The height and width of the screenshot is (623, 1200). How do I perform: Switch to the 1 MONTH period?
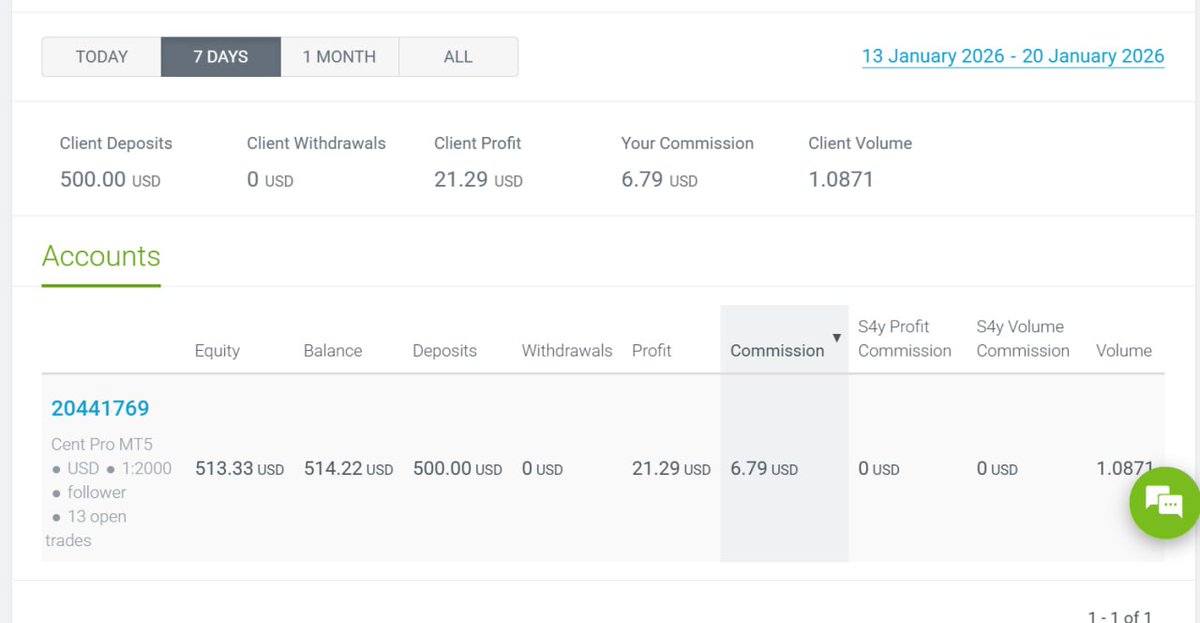click(x=339, y=57)
